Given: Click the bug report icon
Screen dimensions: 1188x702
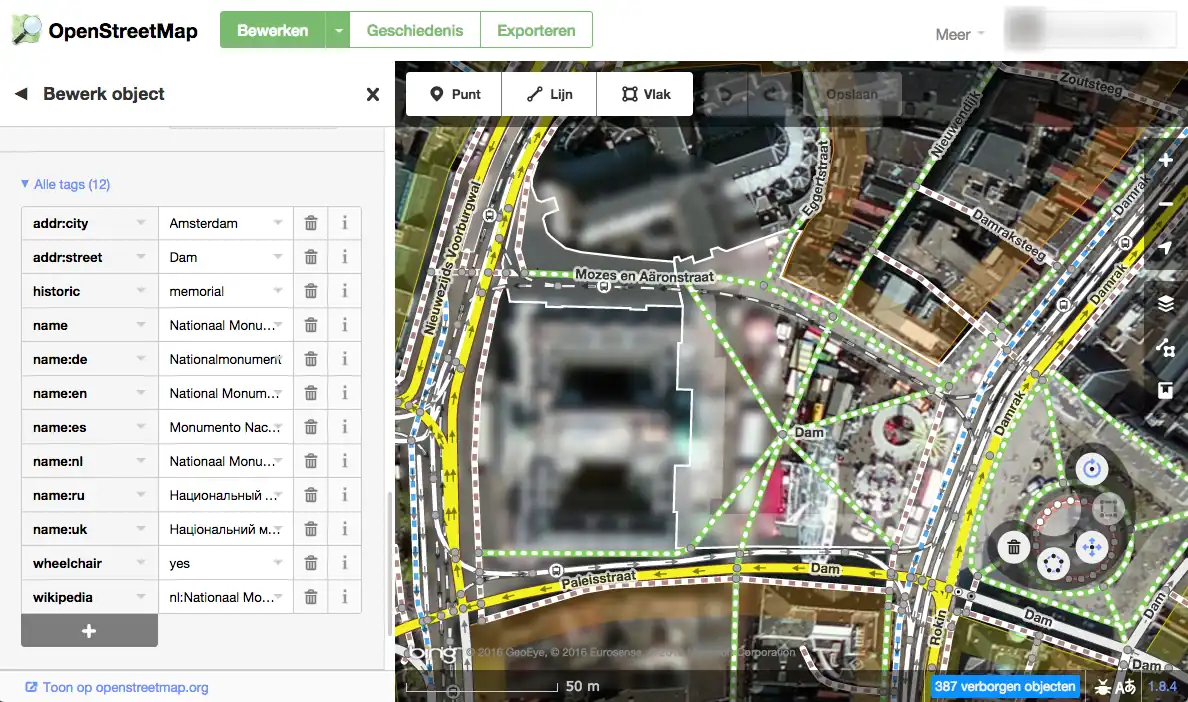Looking at the screenshot, I should [x=1102, y=686].
